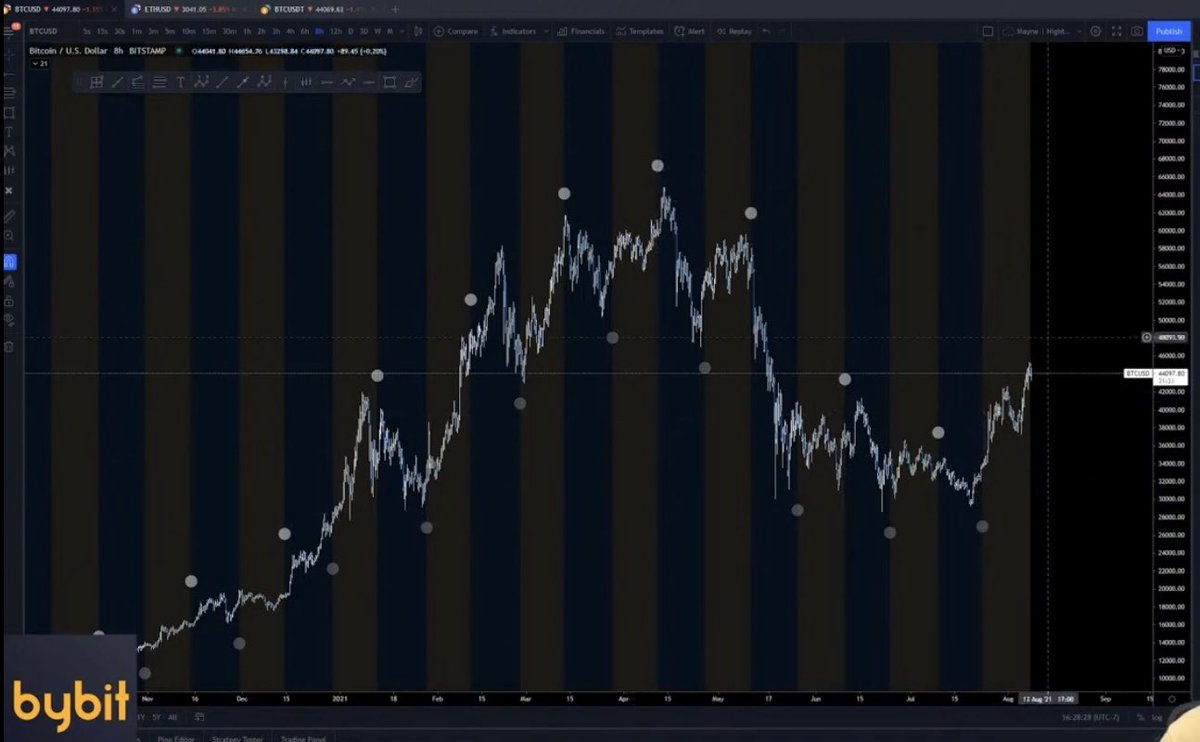1200x742 pixels.
Task: Take a snapshot with camera icon
Action: [1137, 31]
